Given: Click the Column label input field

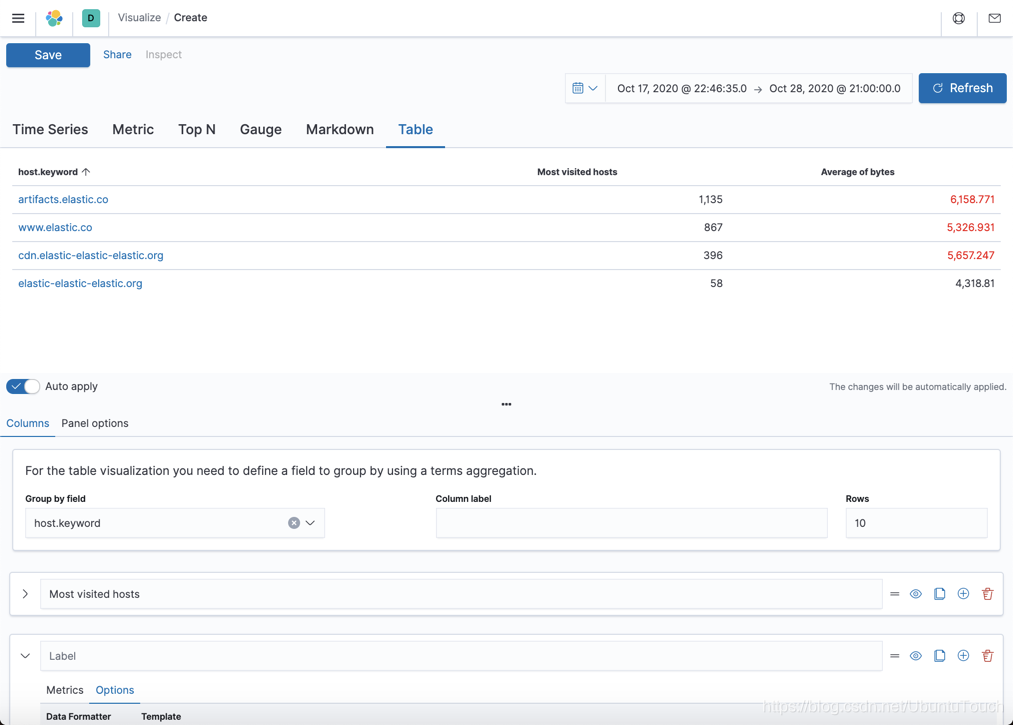Looking at the screenshot, I should 631,523.
